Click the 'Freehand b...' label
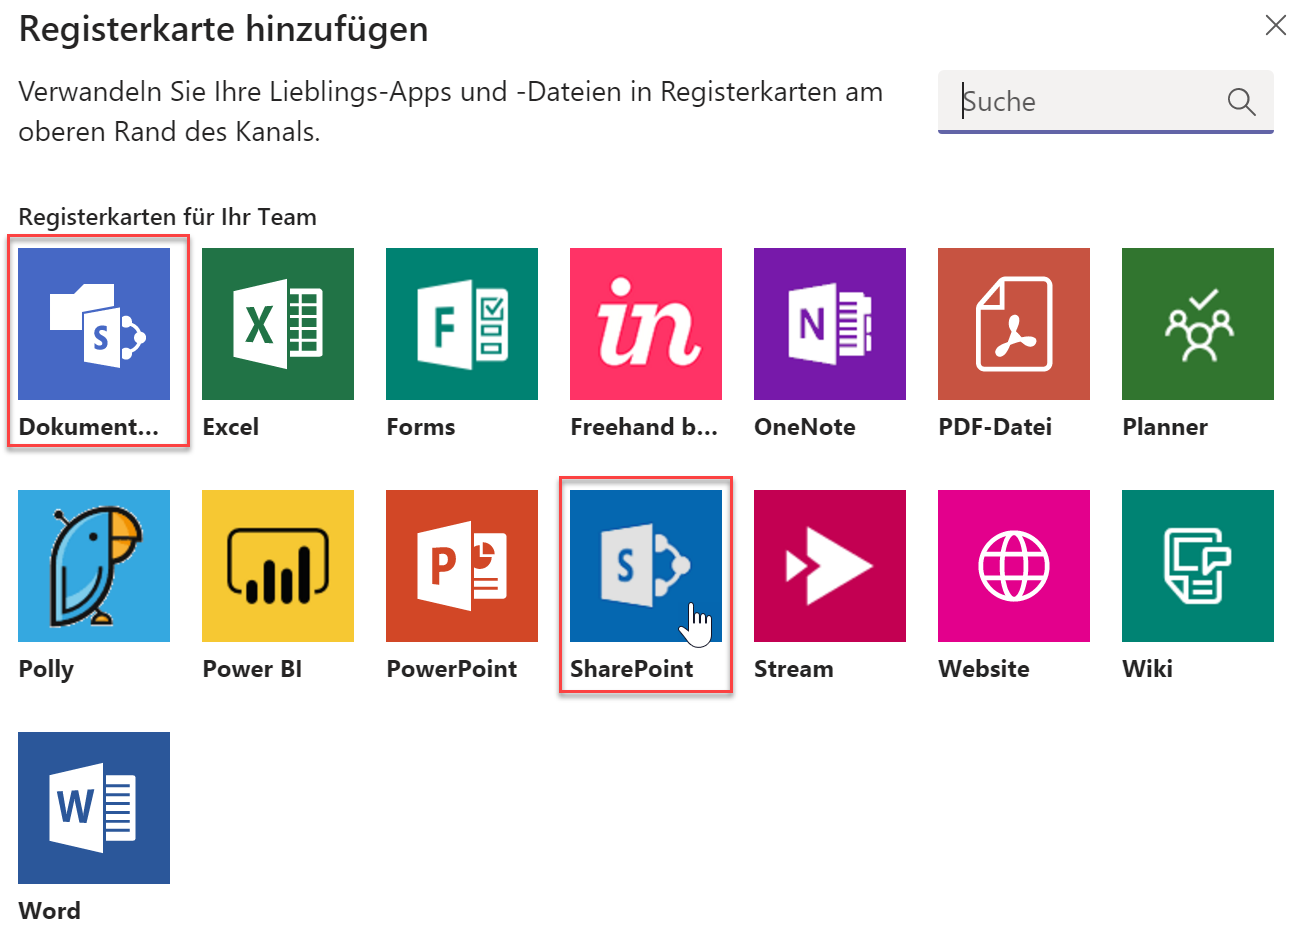 tap(644, 427)
